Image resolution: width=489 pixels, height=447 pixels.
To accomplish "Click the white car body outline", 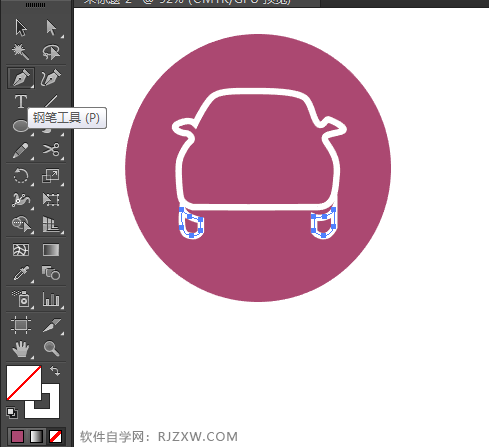I will point(259,207).
